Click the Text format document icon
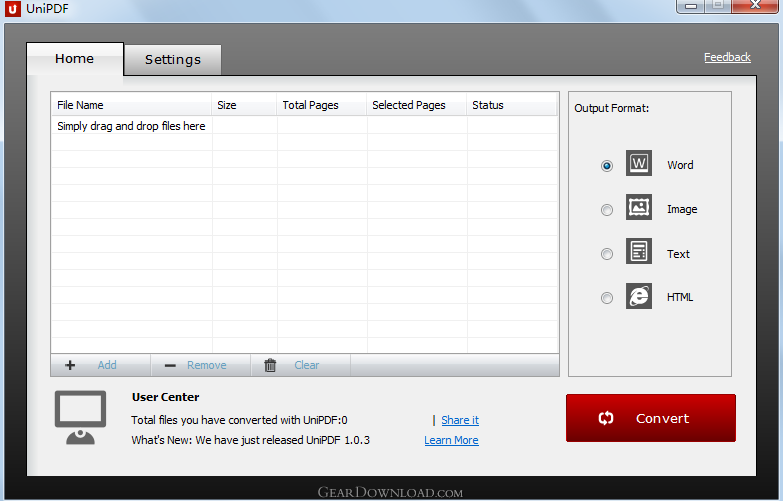The width and height of the screenshot is (783, 501). click(x=639, y=251)
